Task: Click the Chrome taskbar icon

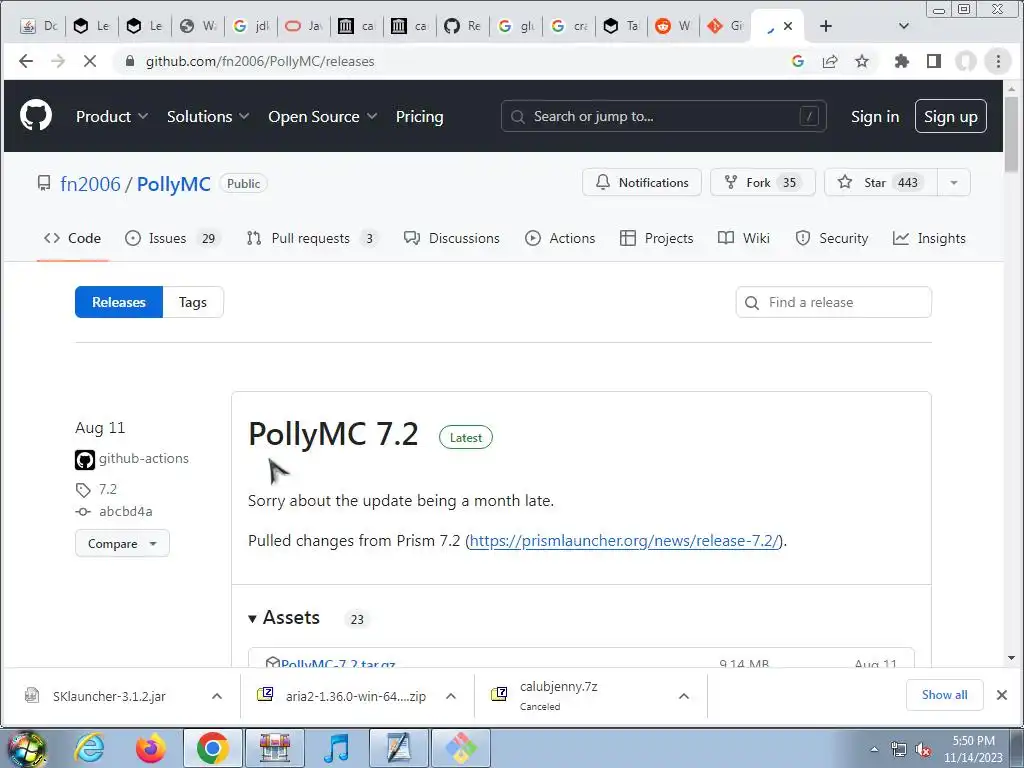Action: [213, 748]
